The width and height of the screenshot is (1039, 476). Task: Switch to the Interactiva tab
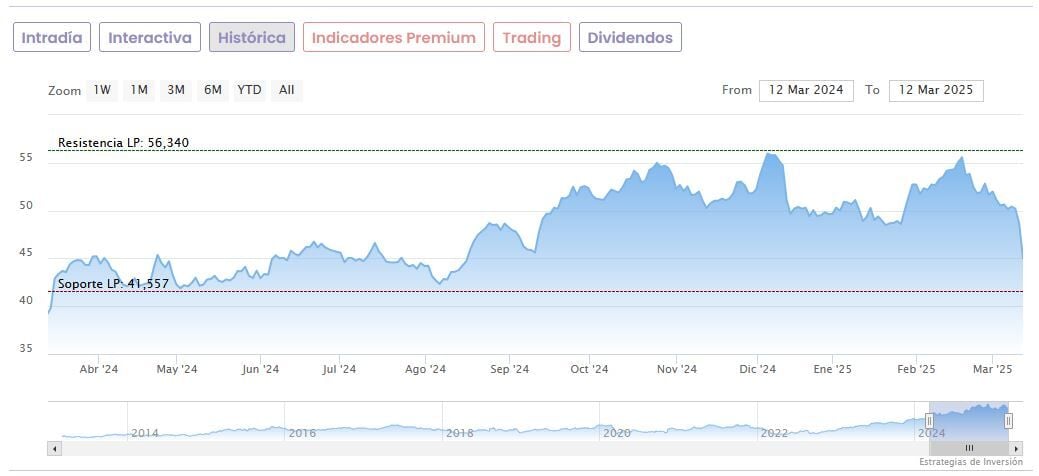point(150,38)
